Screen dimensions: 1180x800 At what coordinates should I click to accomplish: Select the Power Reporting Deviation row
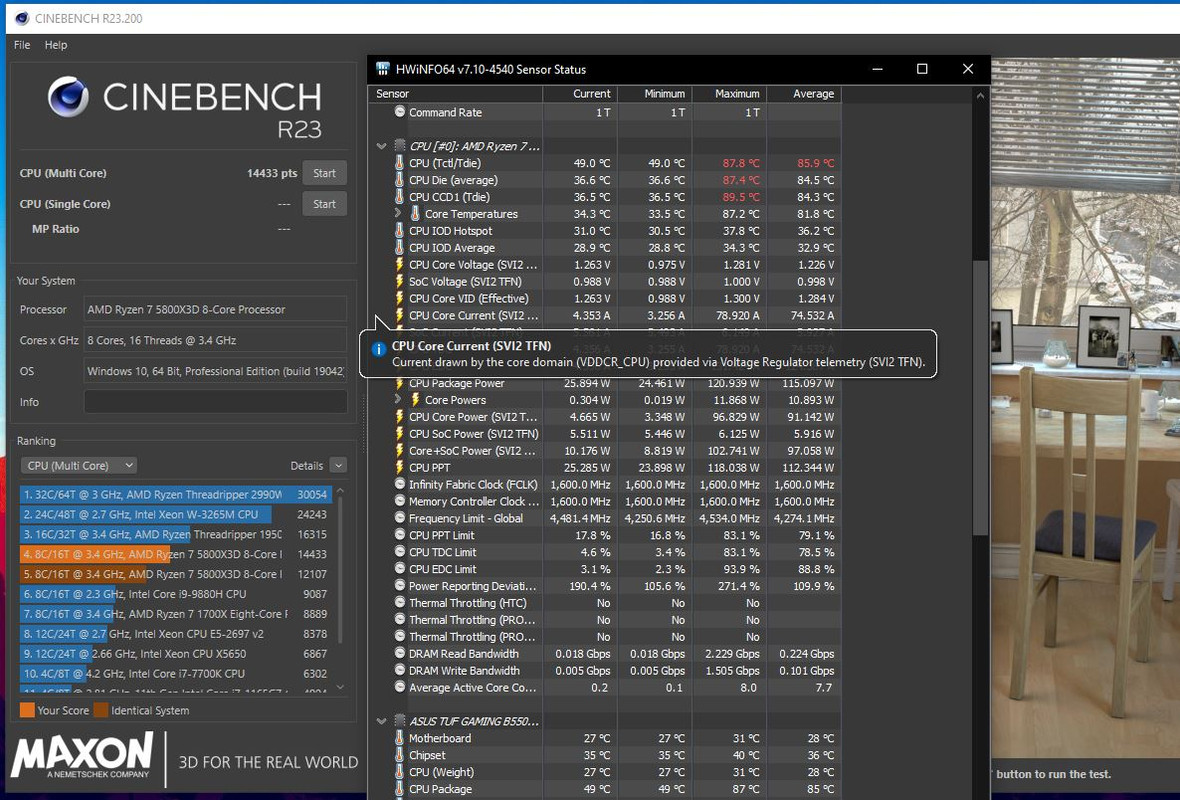pos(604,586)
